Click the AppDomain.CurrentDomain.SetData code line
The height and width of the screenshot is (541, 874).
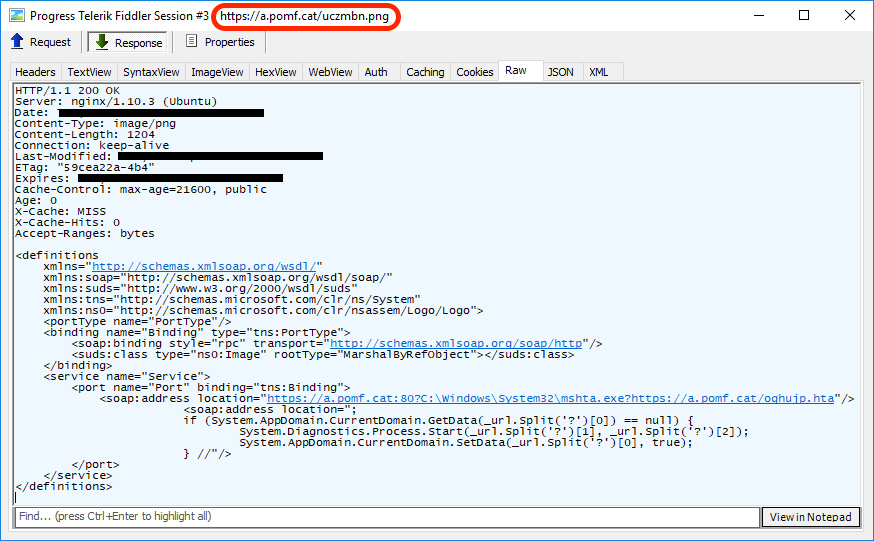point(466,442)
